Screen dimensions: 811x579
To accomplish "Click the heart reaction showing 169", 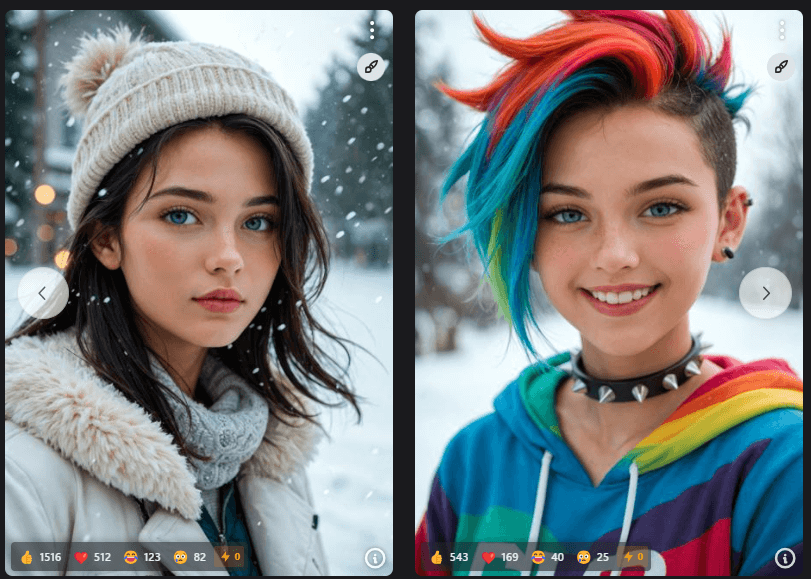I will tap(500, 557).
